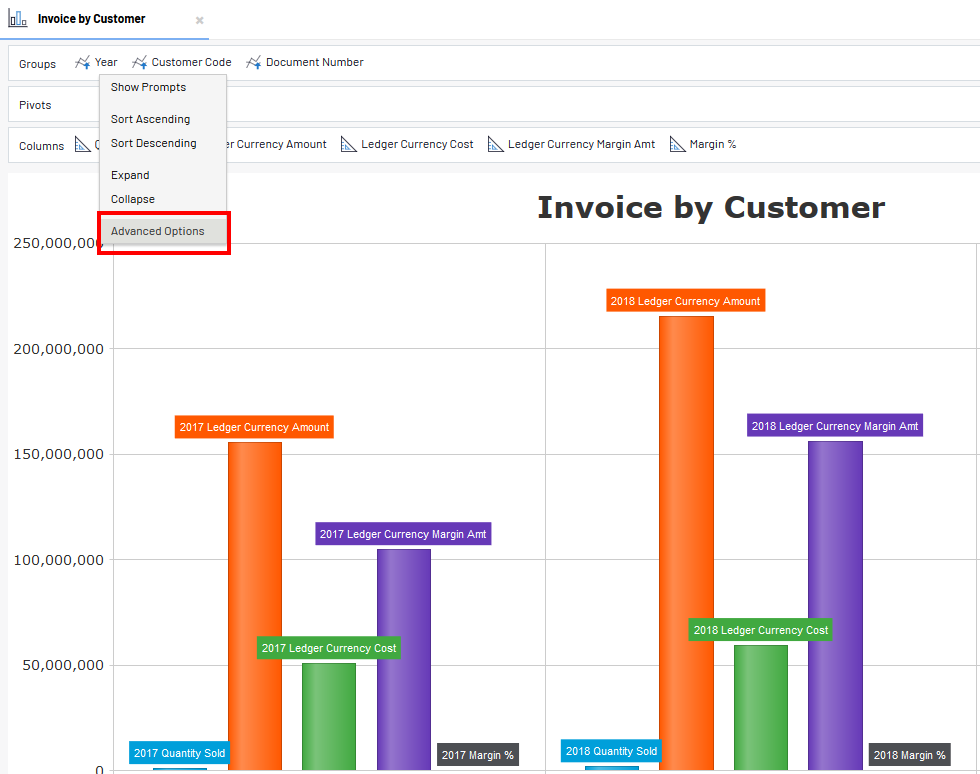
Task: Click the purple 2017 Ledger Currency Margin bar
Action: tap(404, 660)
